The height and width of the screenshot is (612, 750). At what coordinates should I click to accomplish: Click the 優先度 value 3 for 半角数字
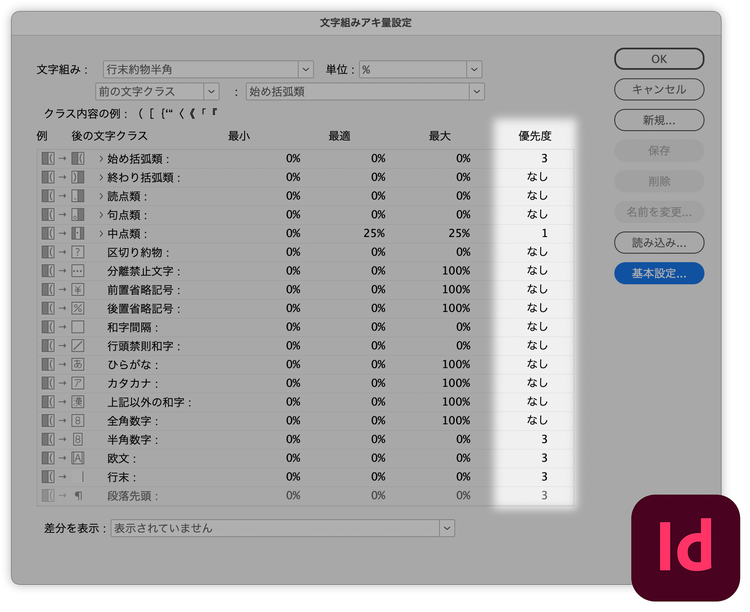[544, 439]
